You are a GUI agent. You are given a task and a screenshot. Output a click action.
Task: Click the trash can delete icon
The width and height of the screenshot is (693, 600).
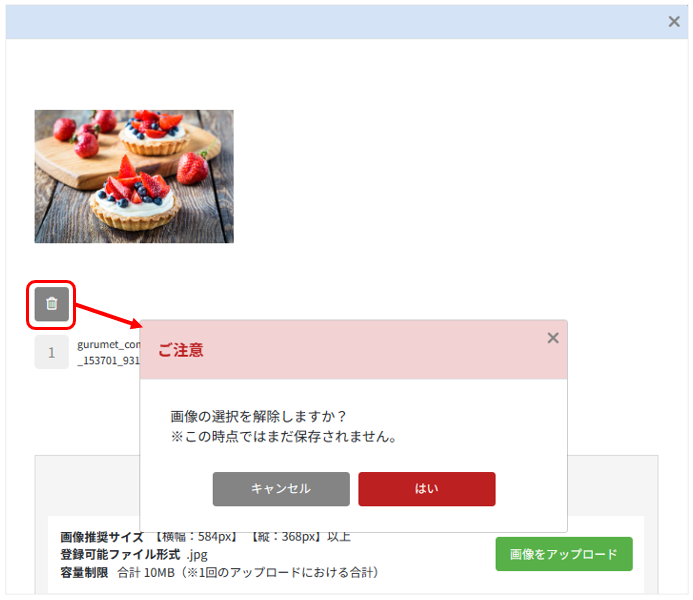pyautogui.click(x=52, y=304)
